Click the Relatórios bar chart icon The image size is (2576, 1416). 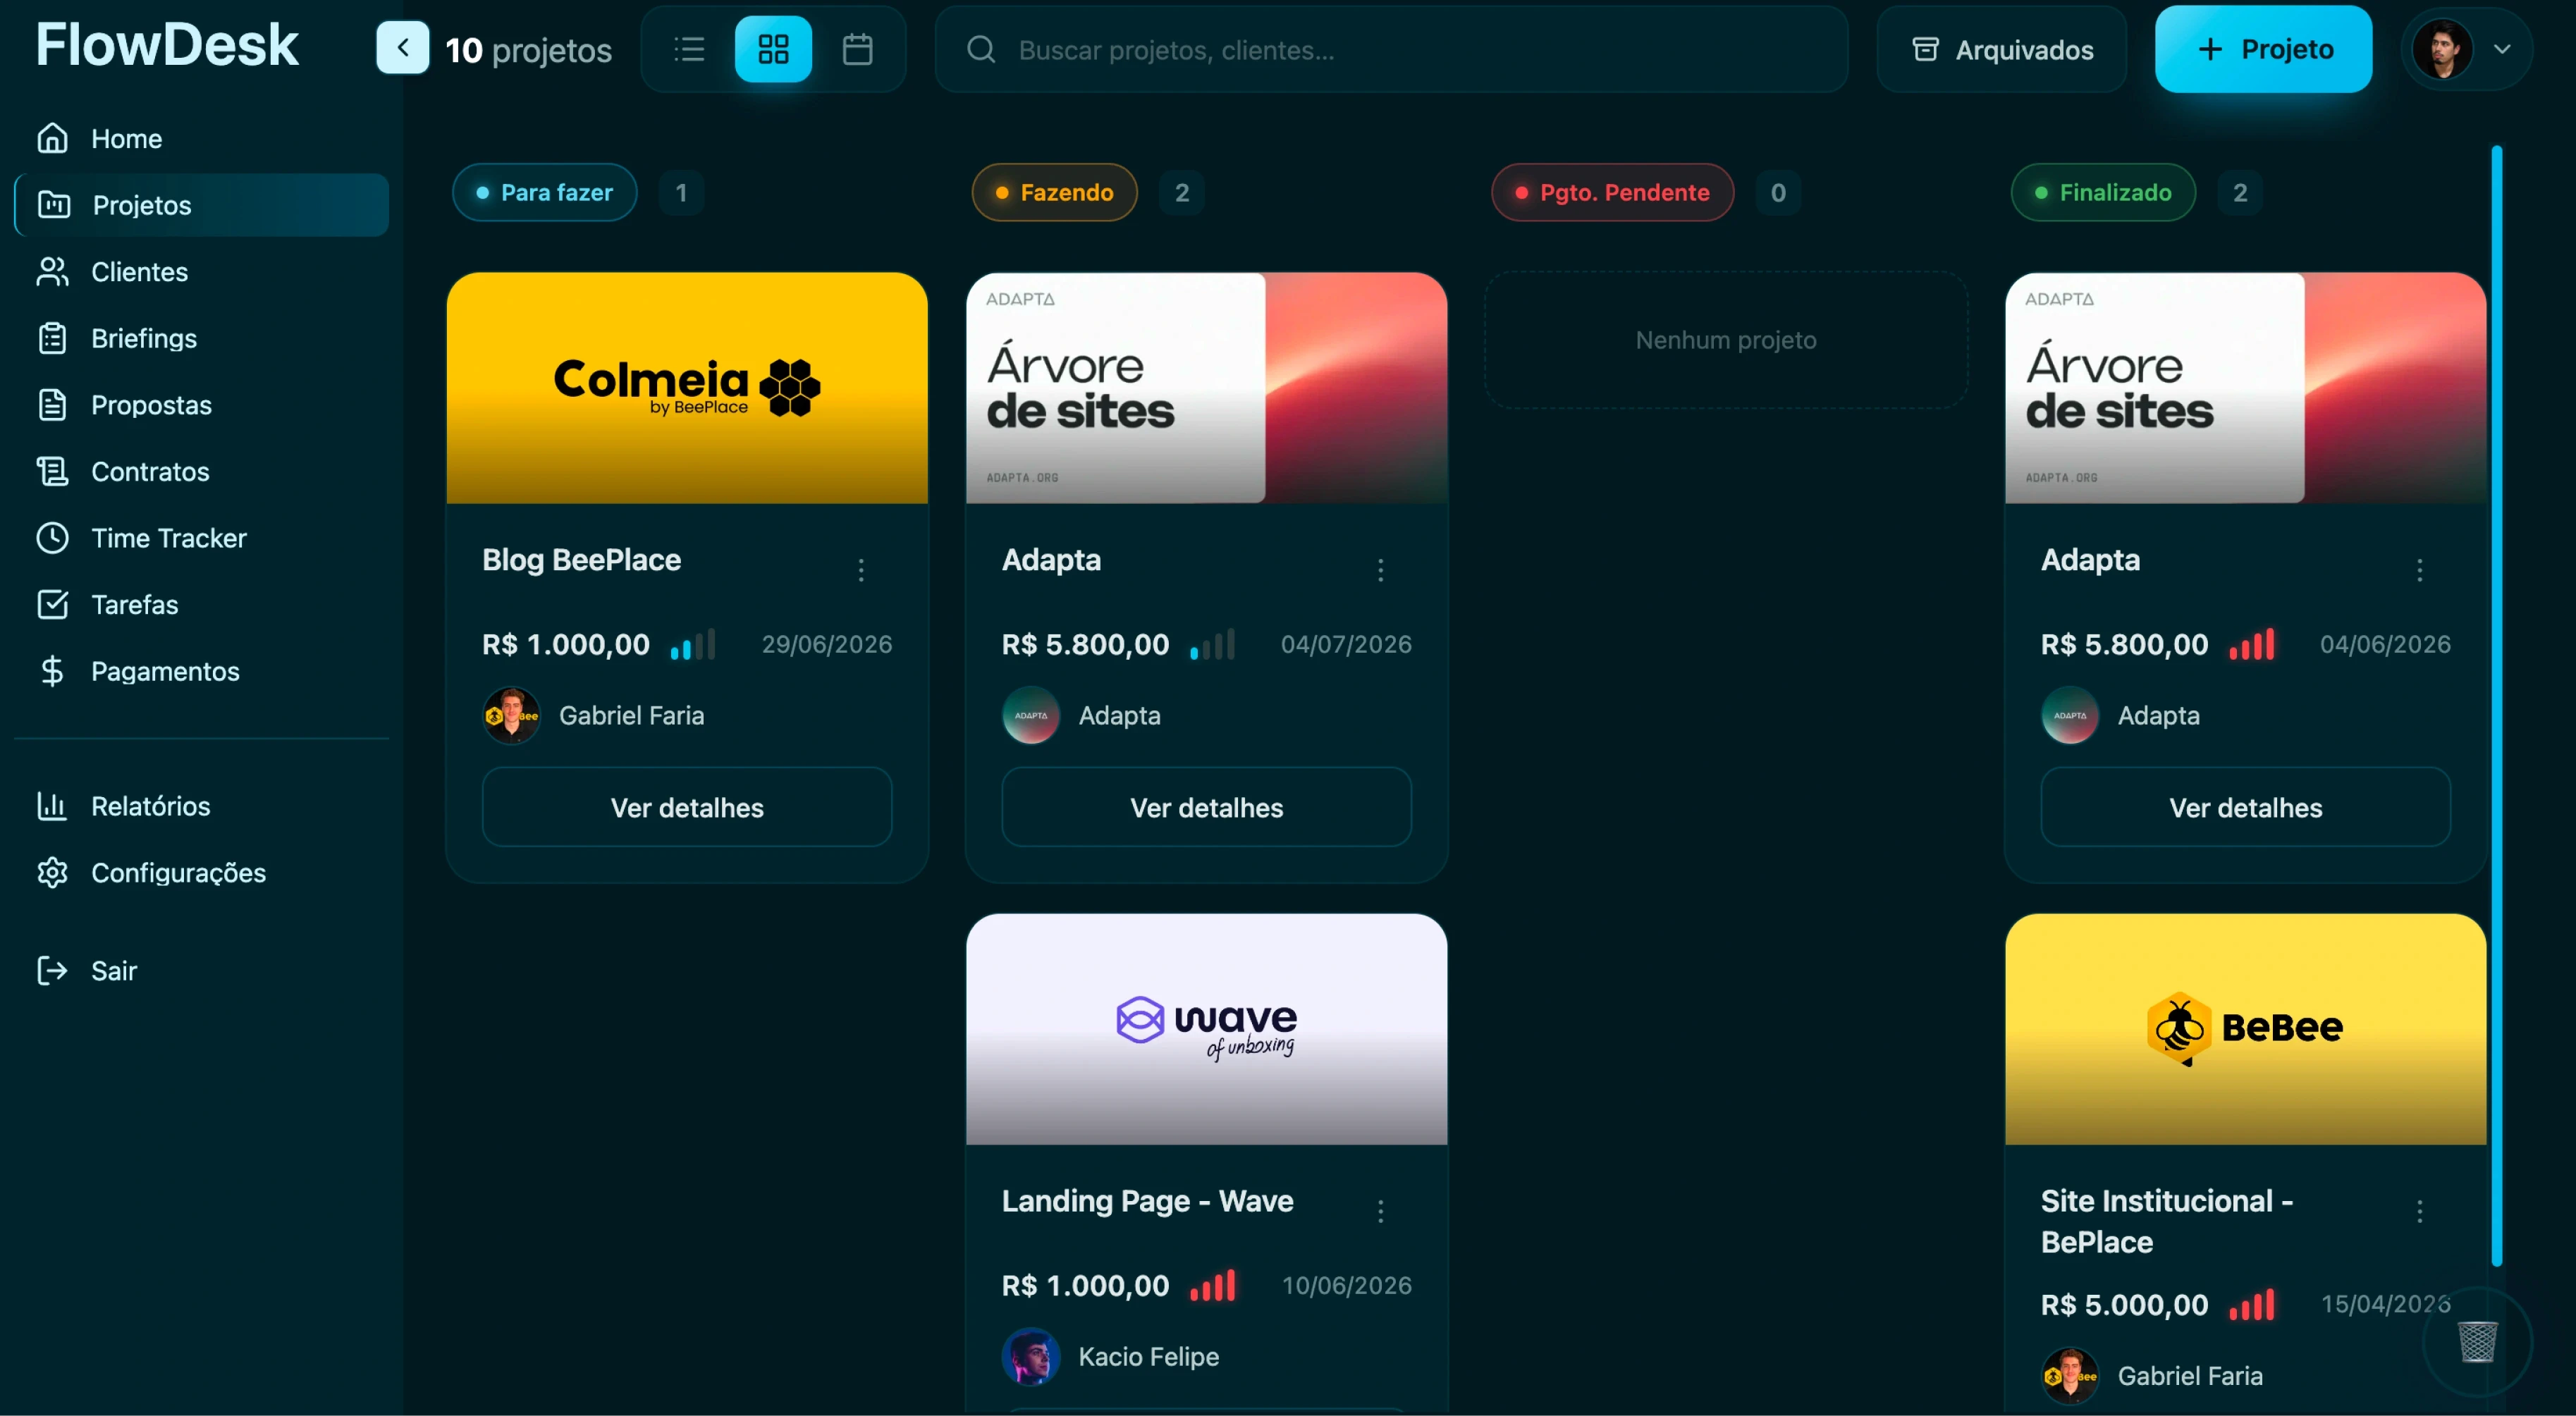pyautogui.click(x=52, y=806)
